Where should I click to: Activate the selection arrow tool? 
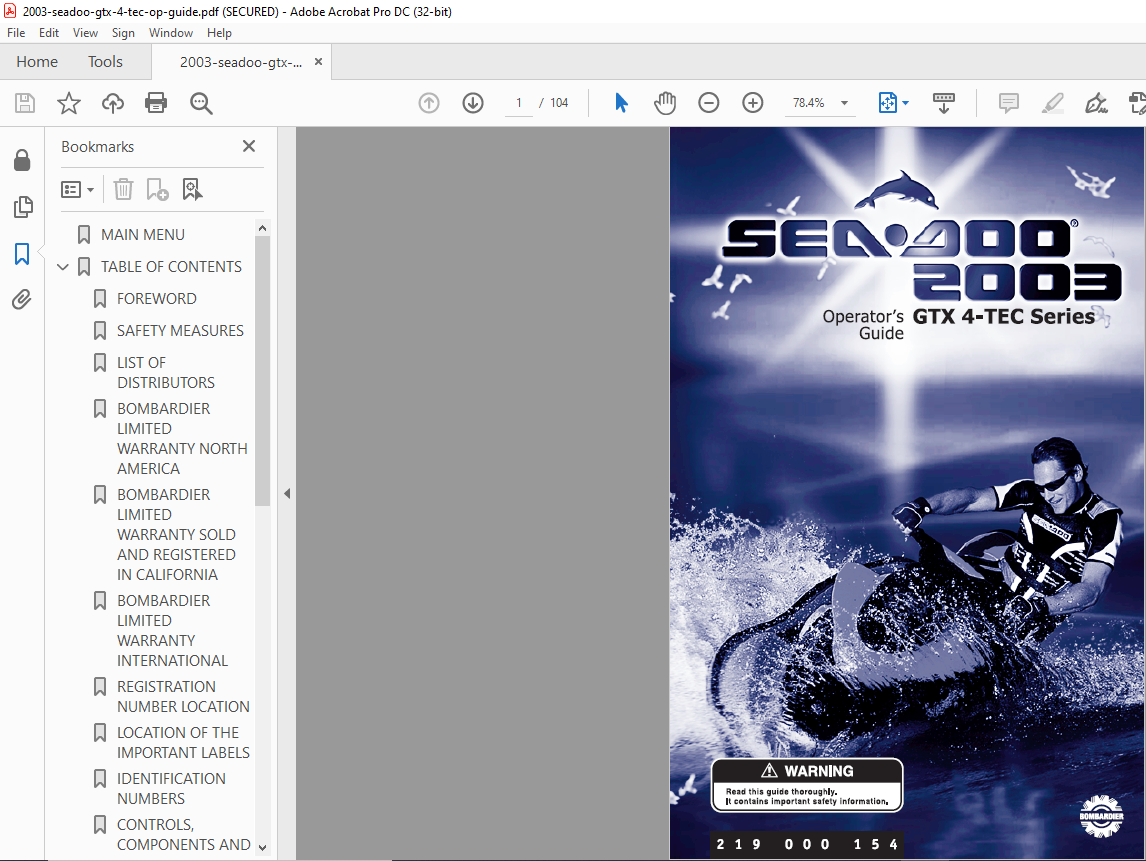click(621, 103)
